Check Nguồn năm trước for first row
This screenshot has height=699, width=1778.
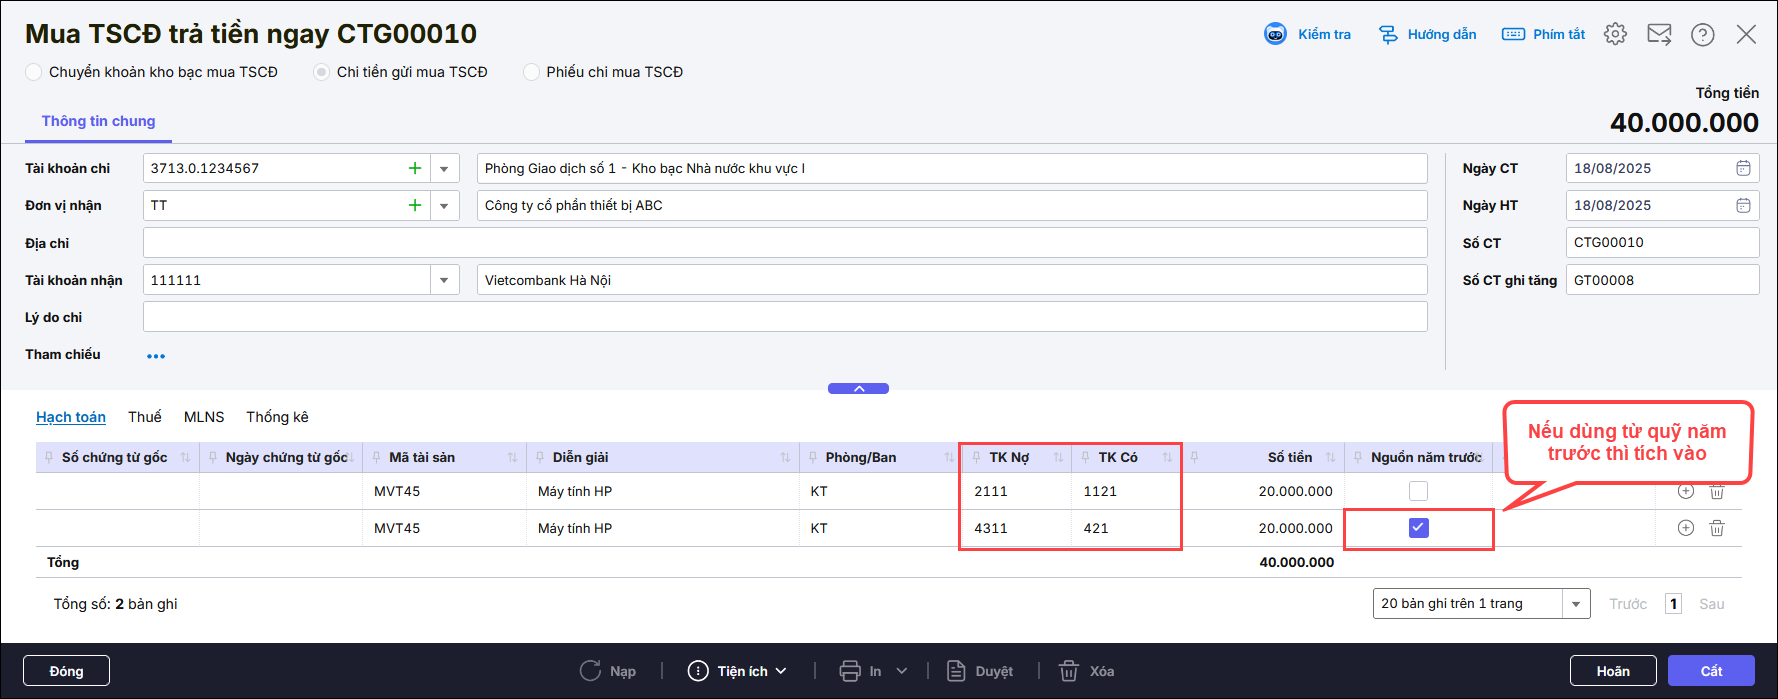pos(1418,491)
